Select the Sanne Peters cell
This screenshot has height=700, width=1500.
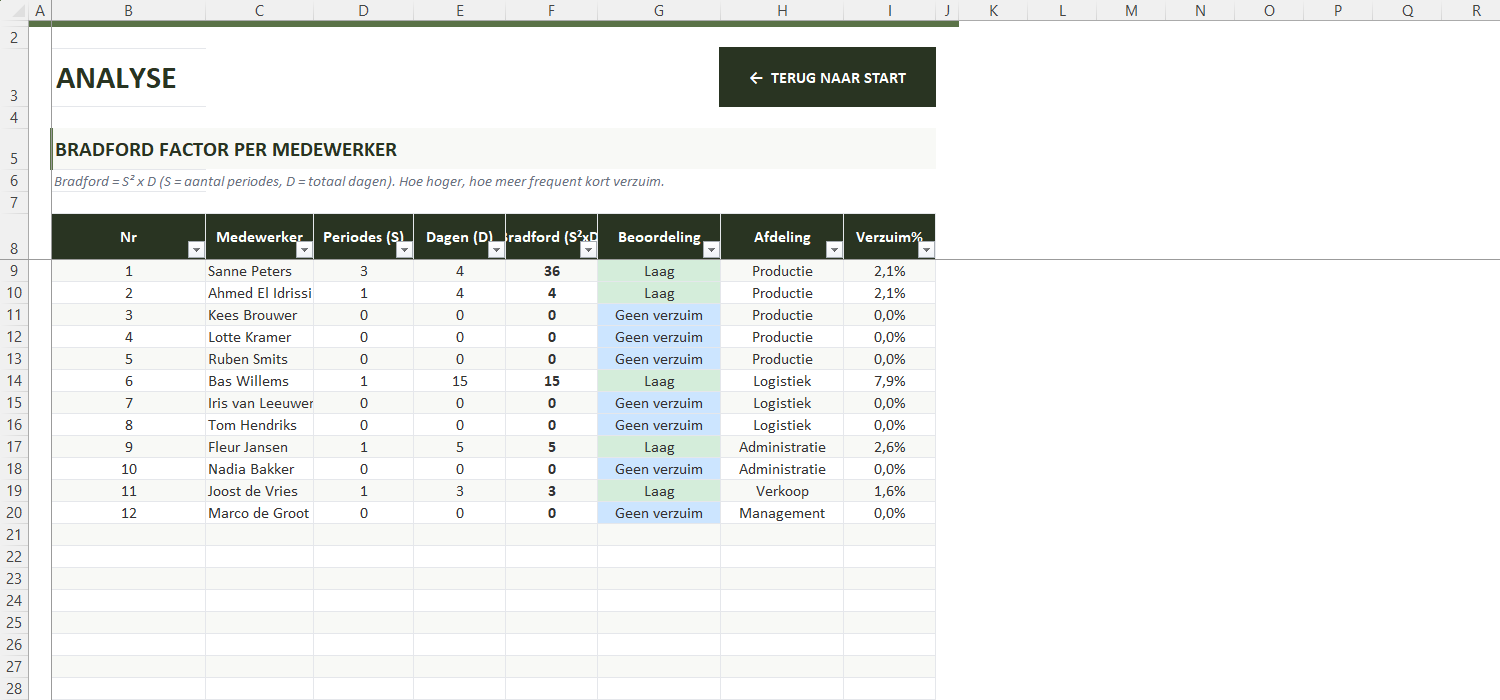259,271
